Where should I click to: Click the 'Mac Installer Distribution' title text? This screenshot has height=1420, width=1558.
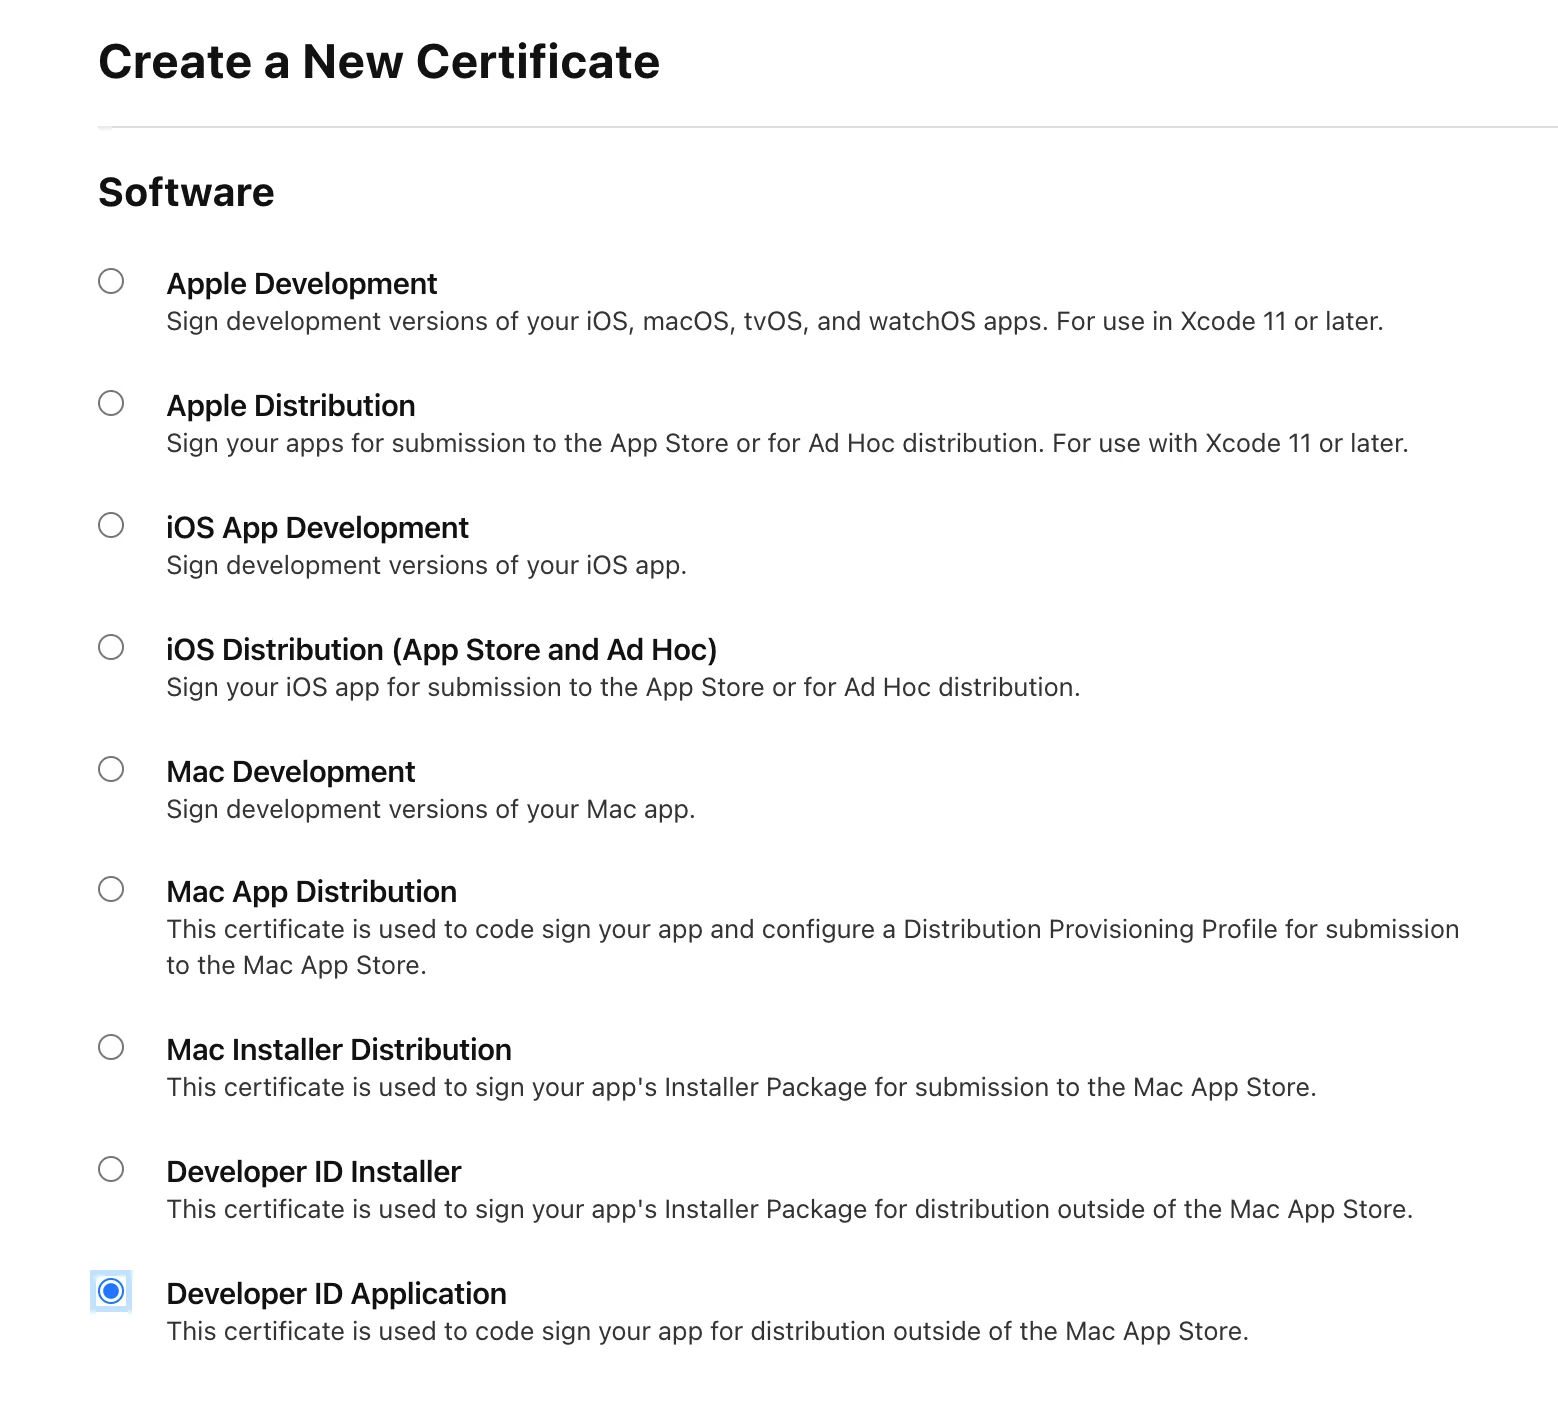pyautogui.click(x=338, y=1050)
